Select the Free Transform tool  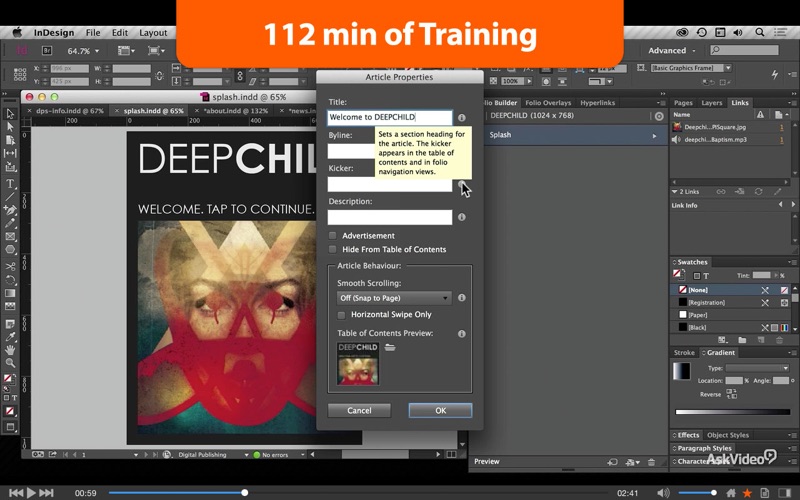tap(10, 280)
